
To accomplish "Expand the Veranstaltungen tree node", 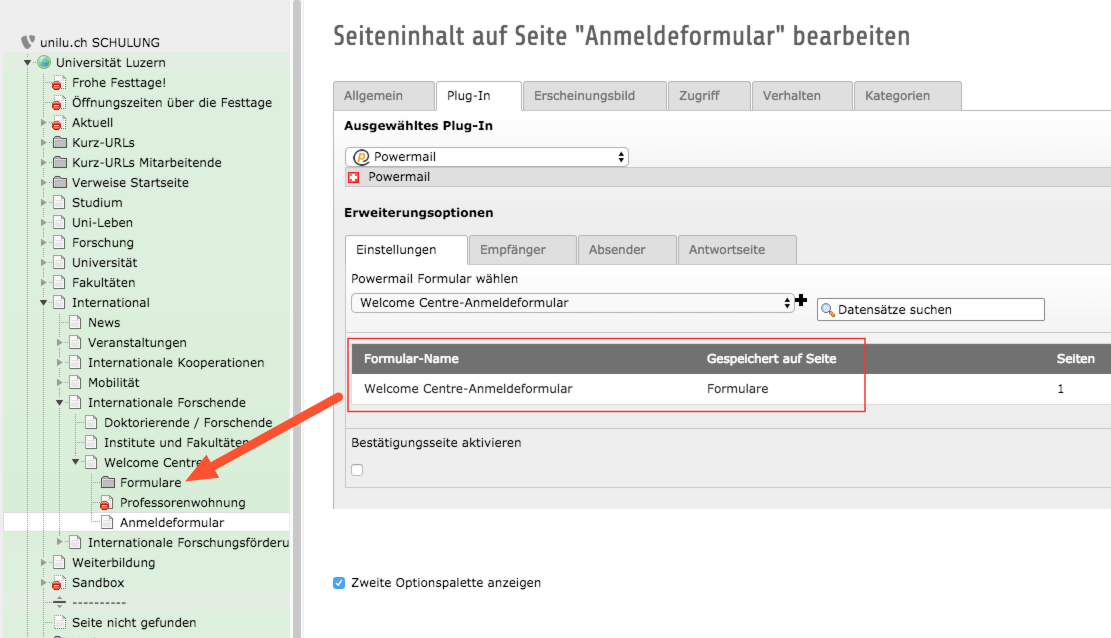I will (60, 342).
